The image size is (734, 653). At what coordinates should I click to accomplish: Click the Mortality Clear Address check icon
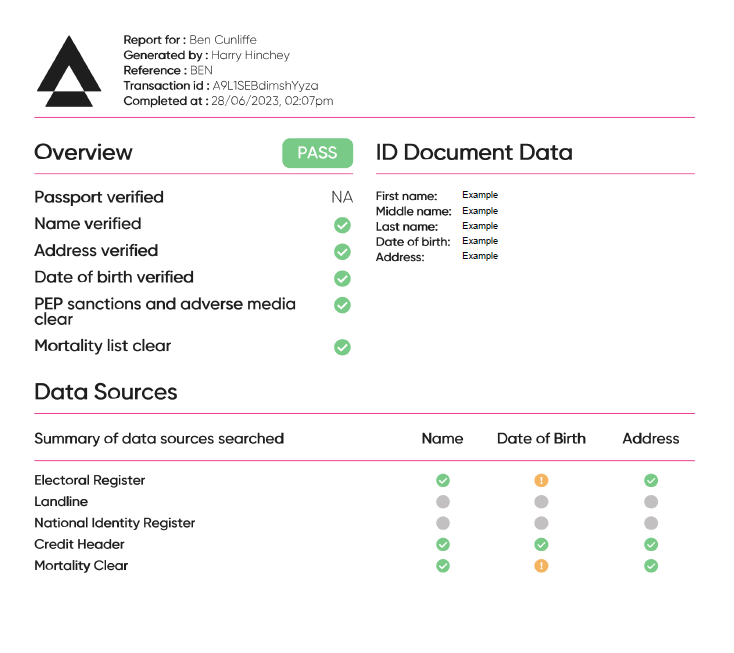point(651,566)
